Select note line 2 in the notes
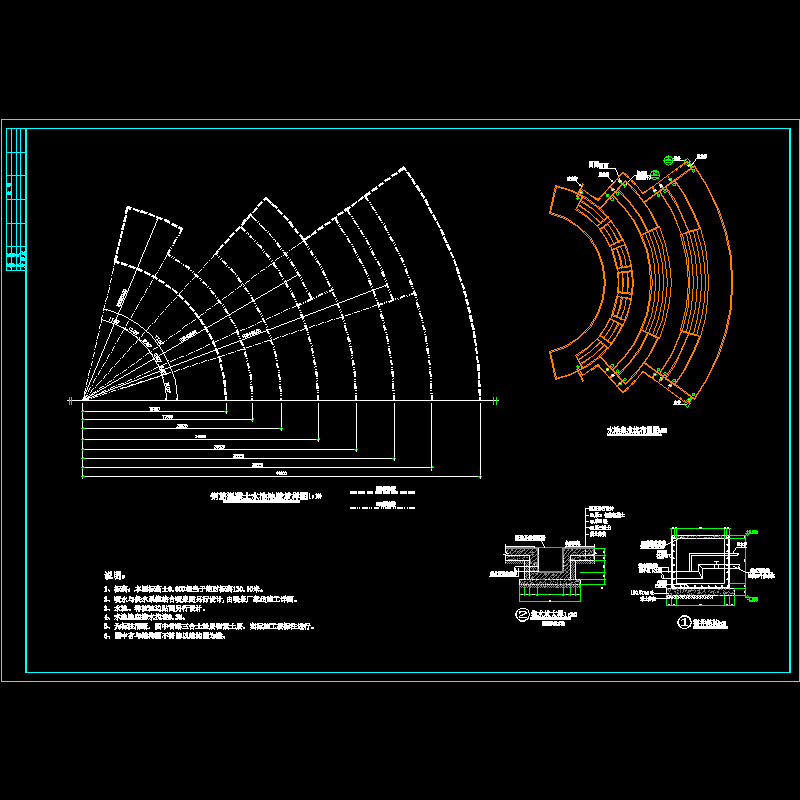The image size is (800, 800). pos(201,599)
